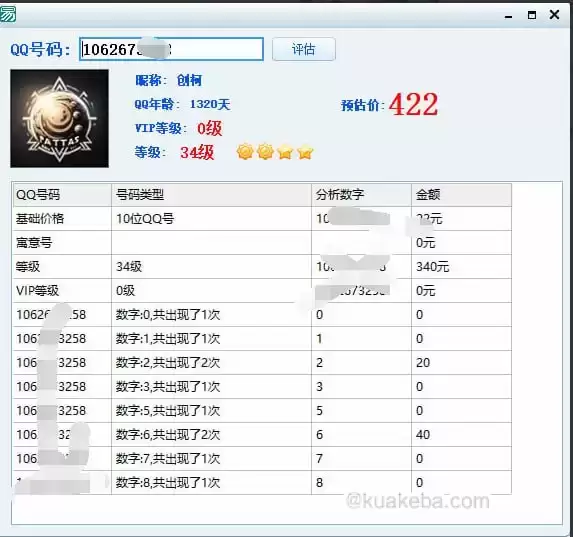
Task: Select the 基础价格 row cell
Action: click(62, 219)
